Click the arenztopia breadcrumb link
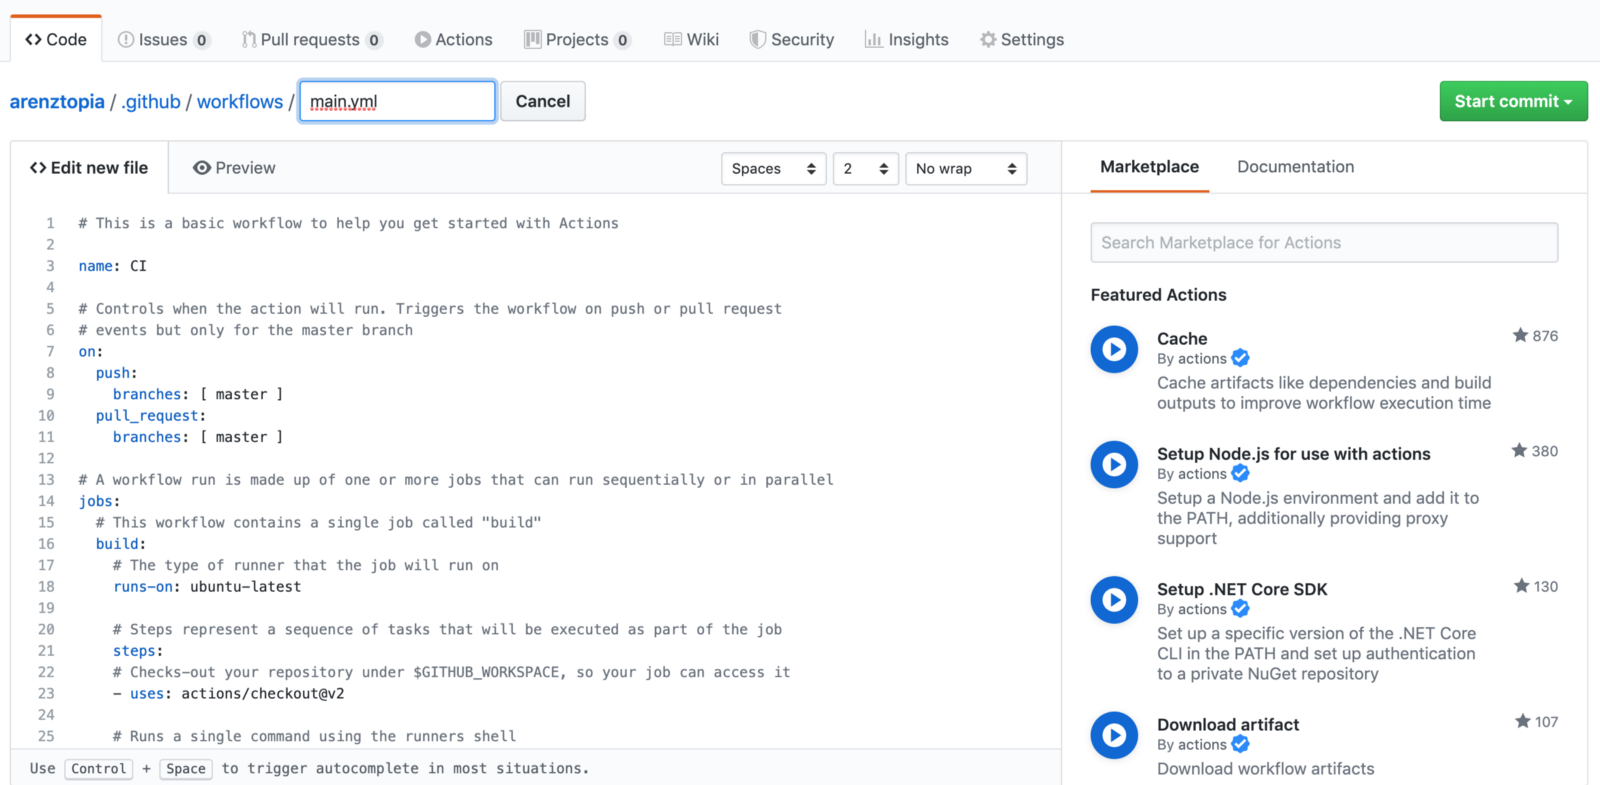The height and width of the screenshot is (785, 1600). click(x=57, y=101)
